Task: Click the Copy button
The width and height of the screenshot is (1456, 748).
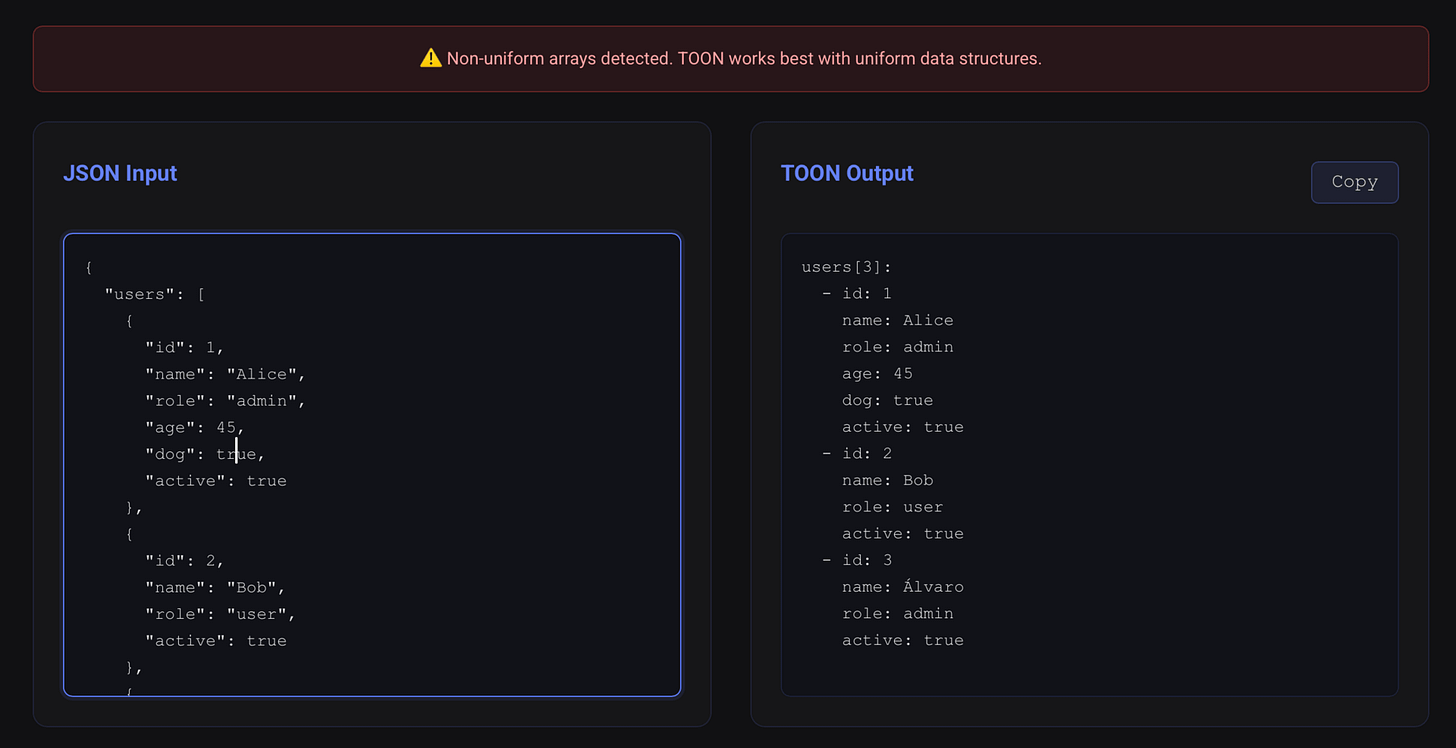Action: point(1354,182)
